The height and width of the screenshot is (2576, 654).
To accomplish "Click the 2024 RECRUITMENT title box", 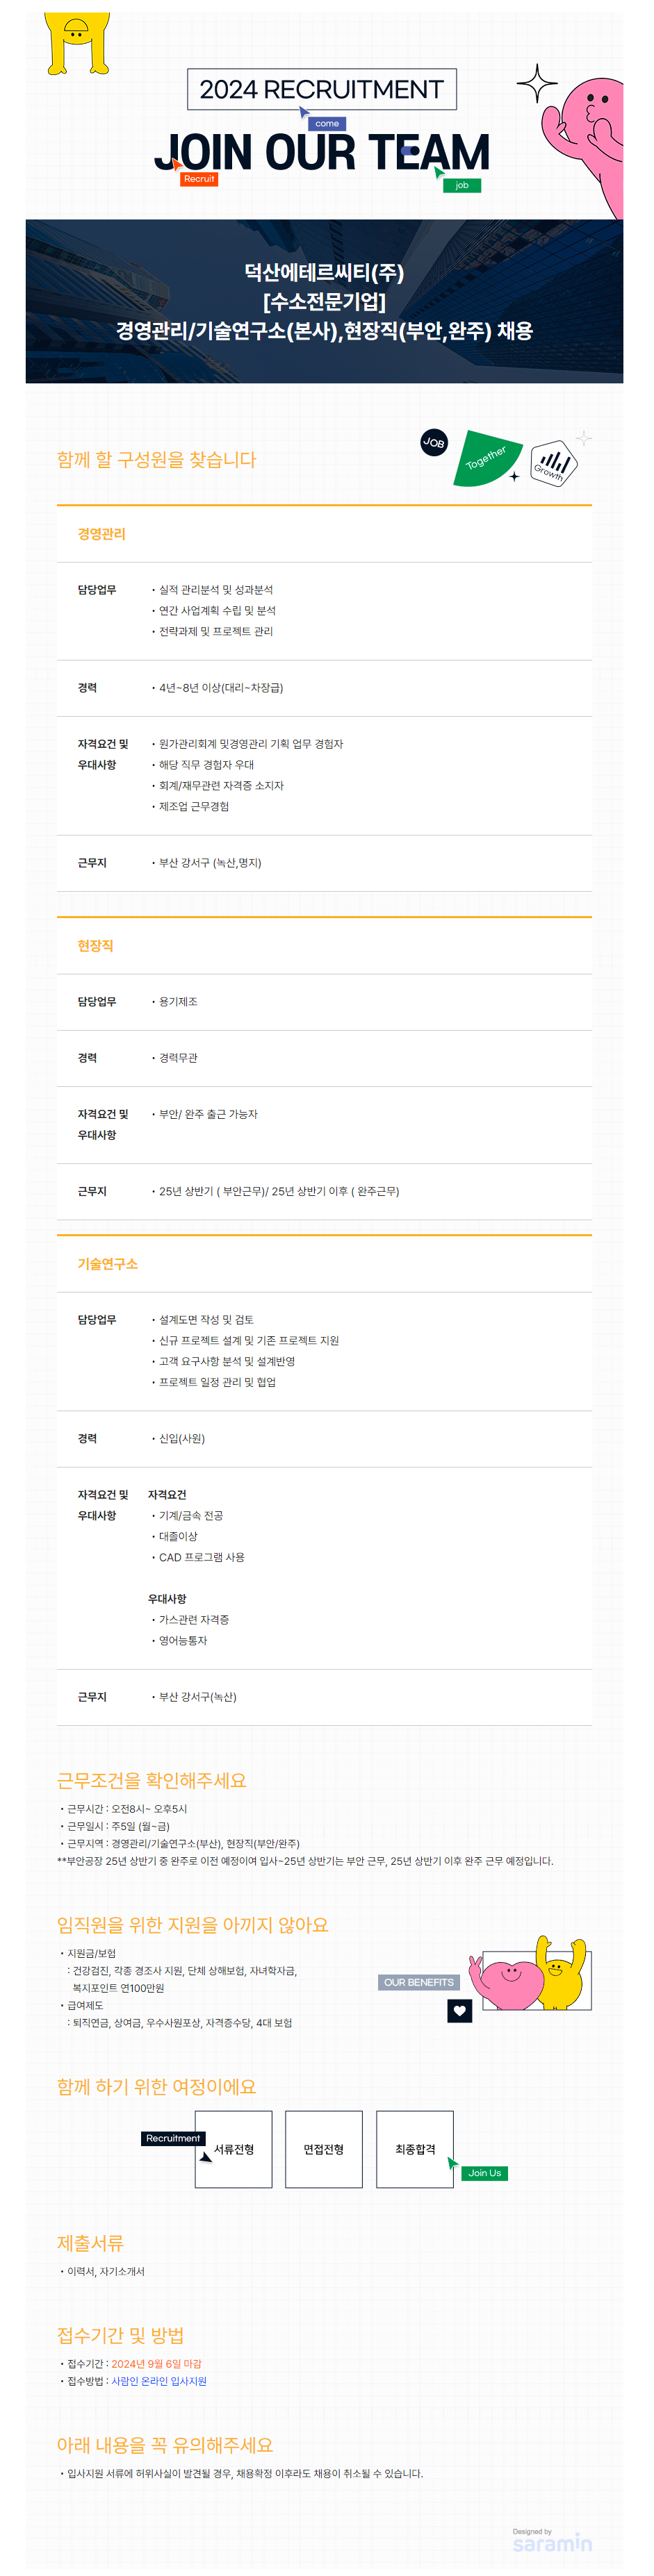I will 322,89.
